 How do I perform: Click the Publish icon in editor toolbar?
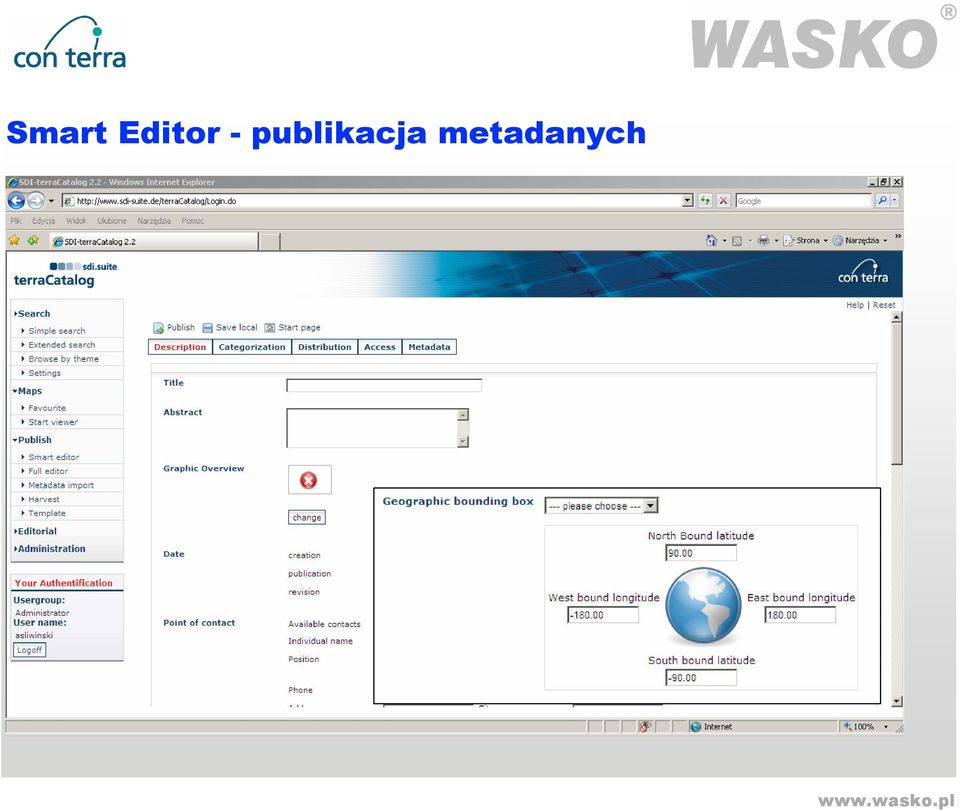pyautogui.click(x=159, y=328)
